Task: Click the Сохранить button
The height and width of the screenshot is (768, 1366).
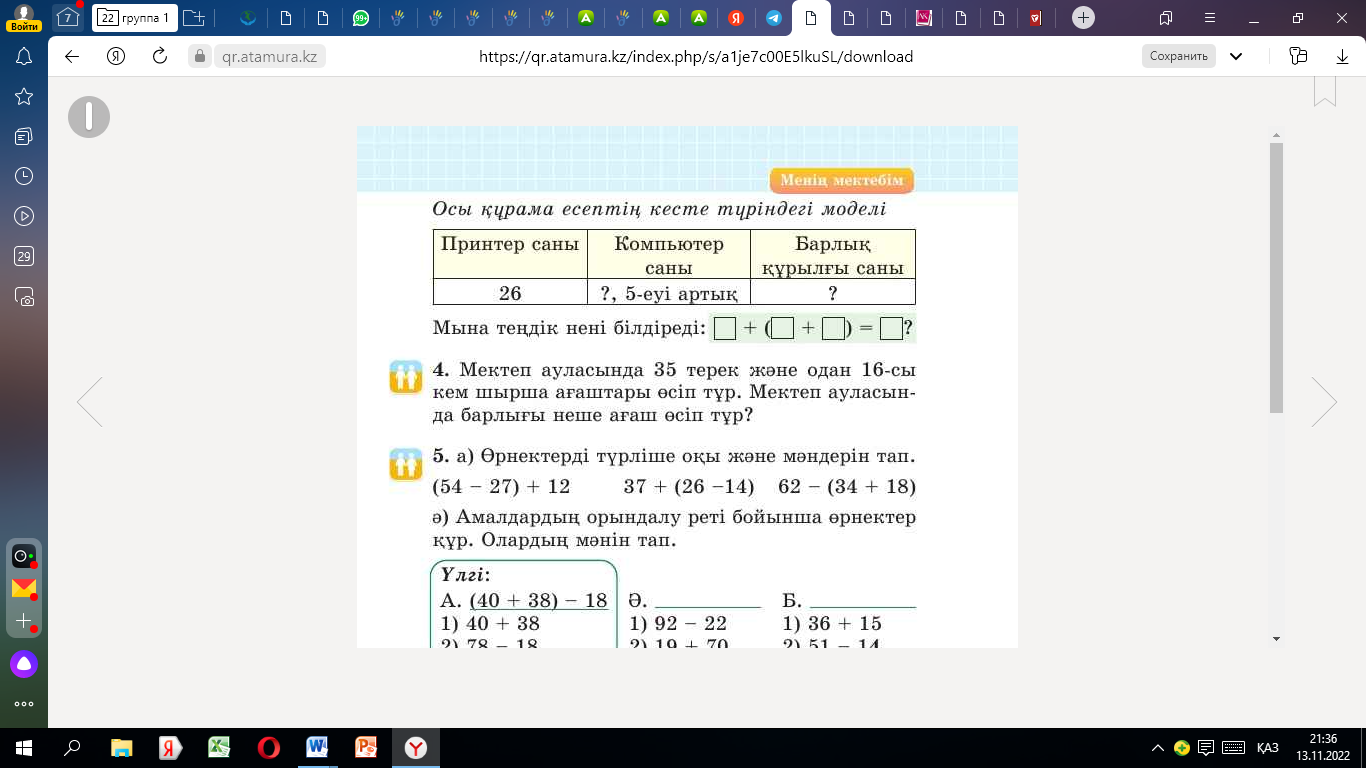Action: (x=1179, y=56)
